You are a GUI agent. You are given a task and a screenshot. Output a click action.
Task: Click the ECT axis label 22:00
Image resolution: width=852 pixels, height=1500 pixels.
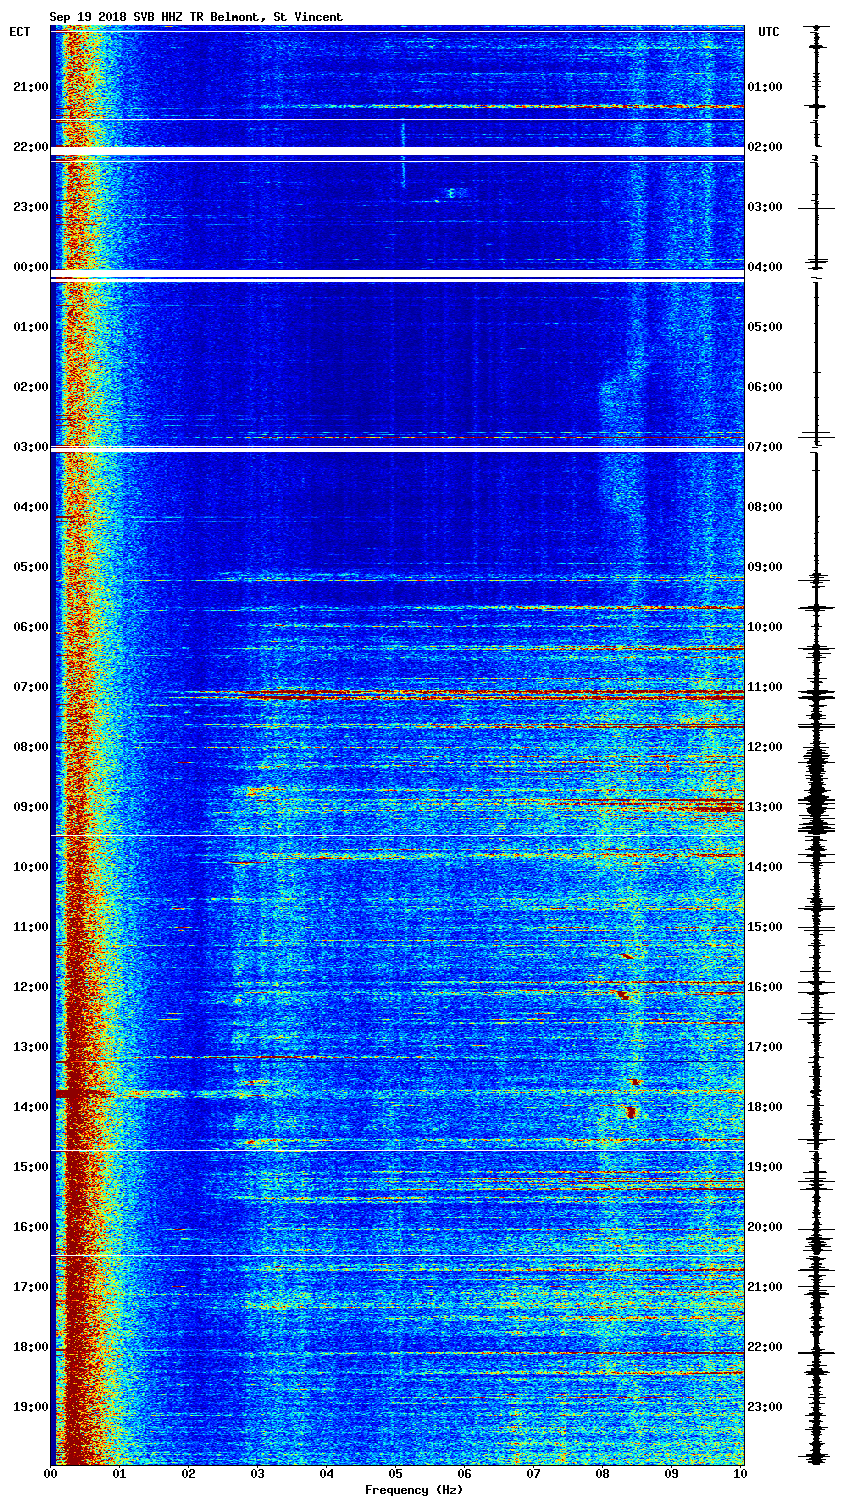[x=30, y=147]
